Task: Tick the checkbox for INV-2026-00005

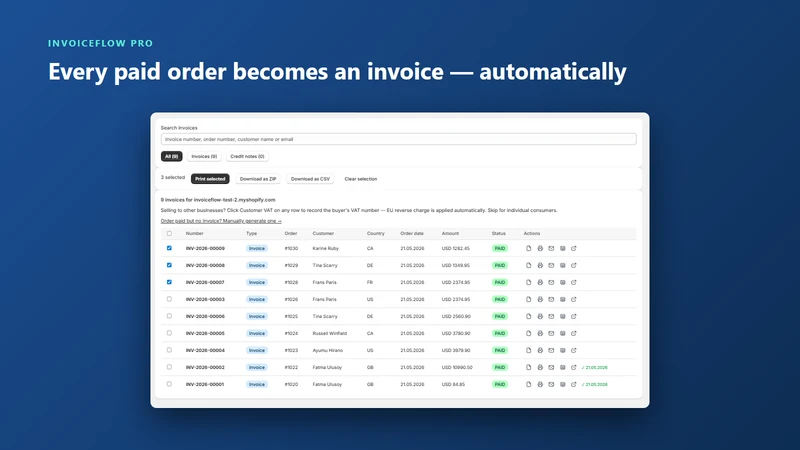Action: click(169, 333)
